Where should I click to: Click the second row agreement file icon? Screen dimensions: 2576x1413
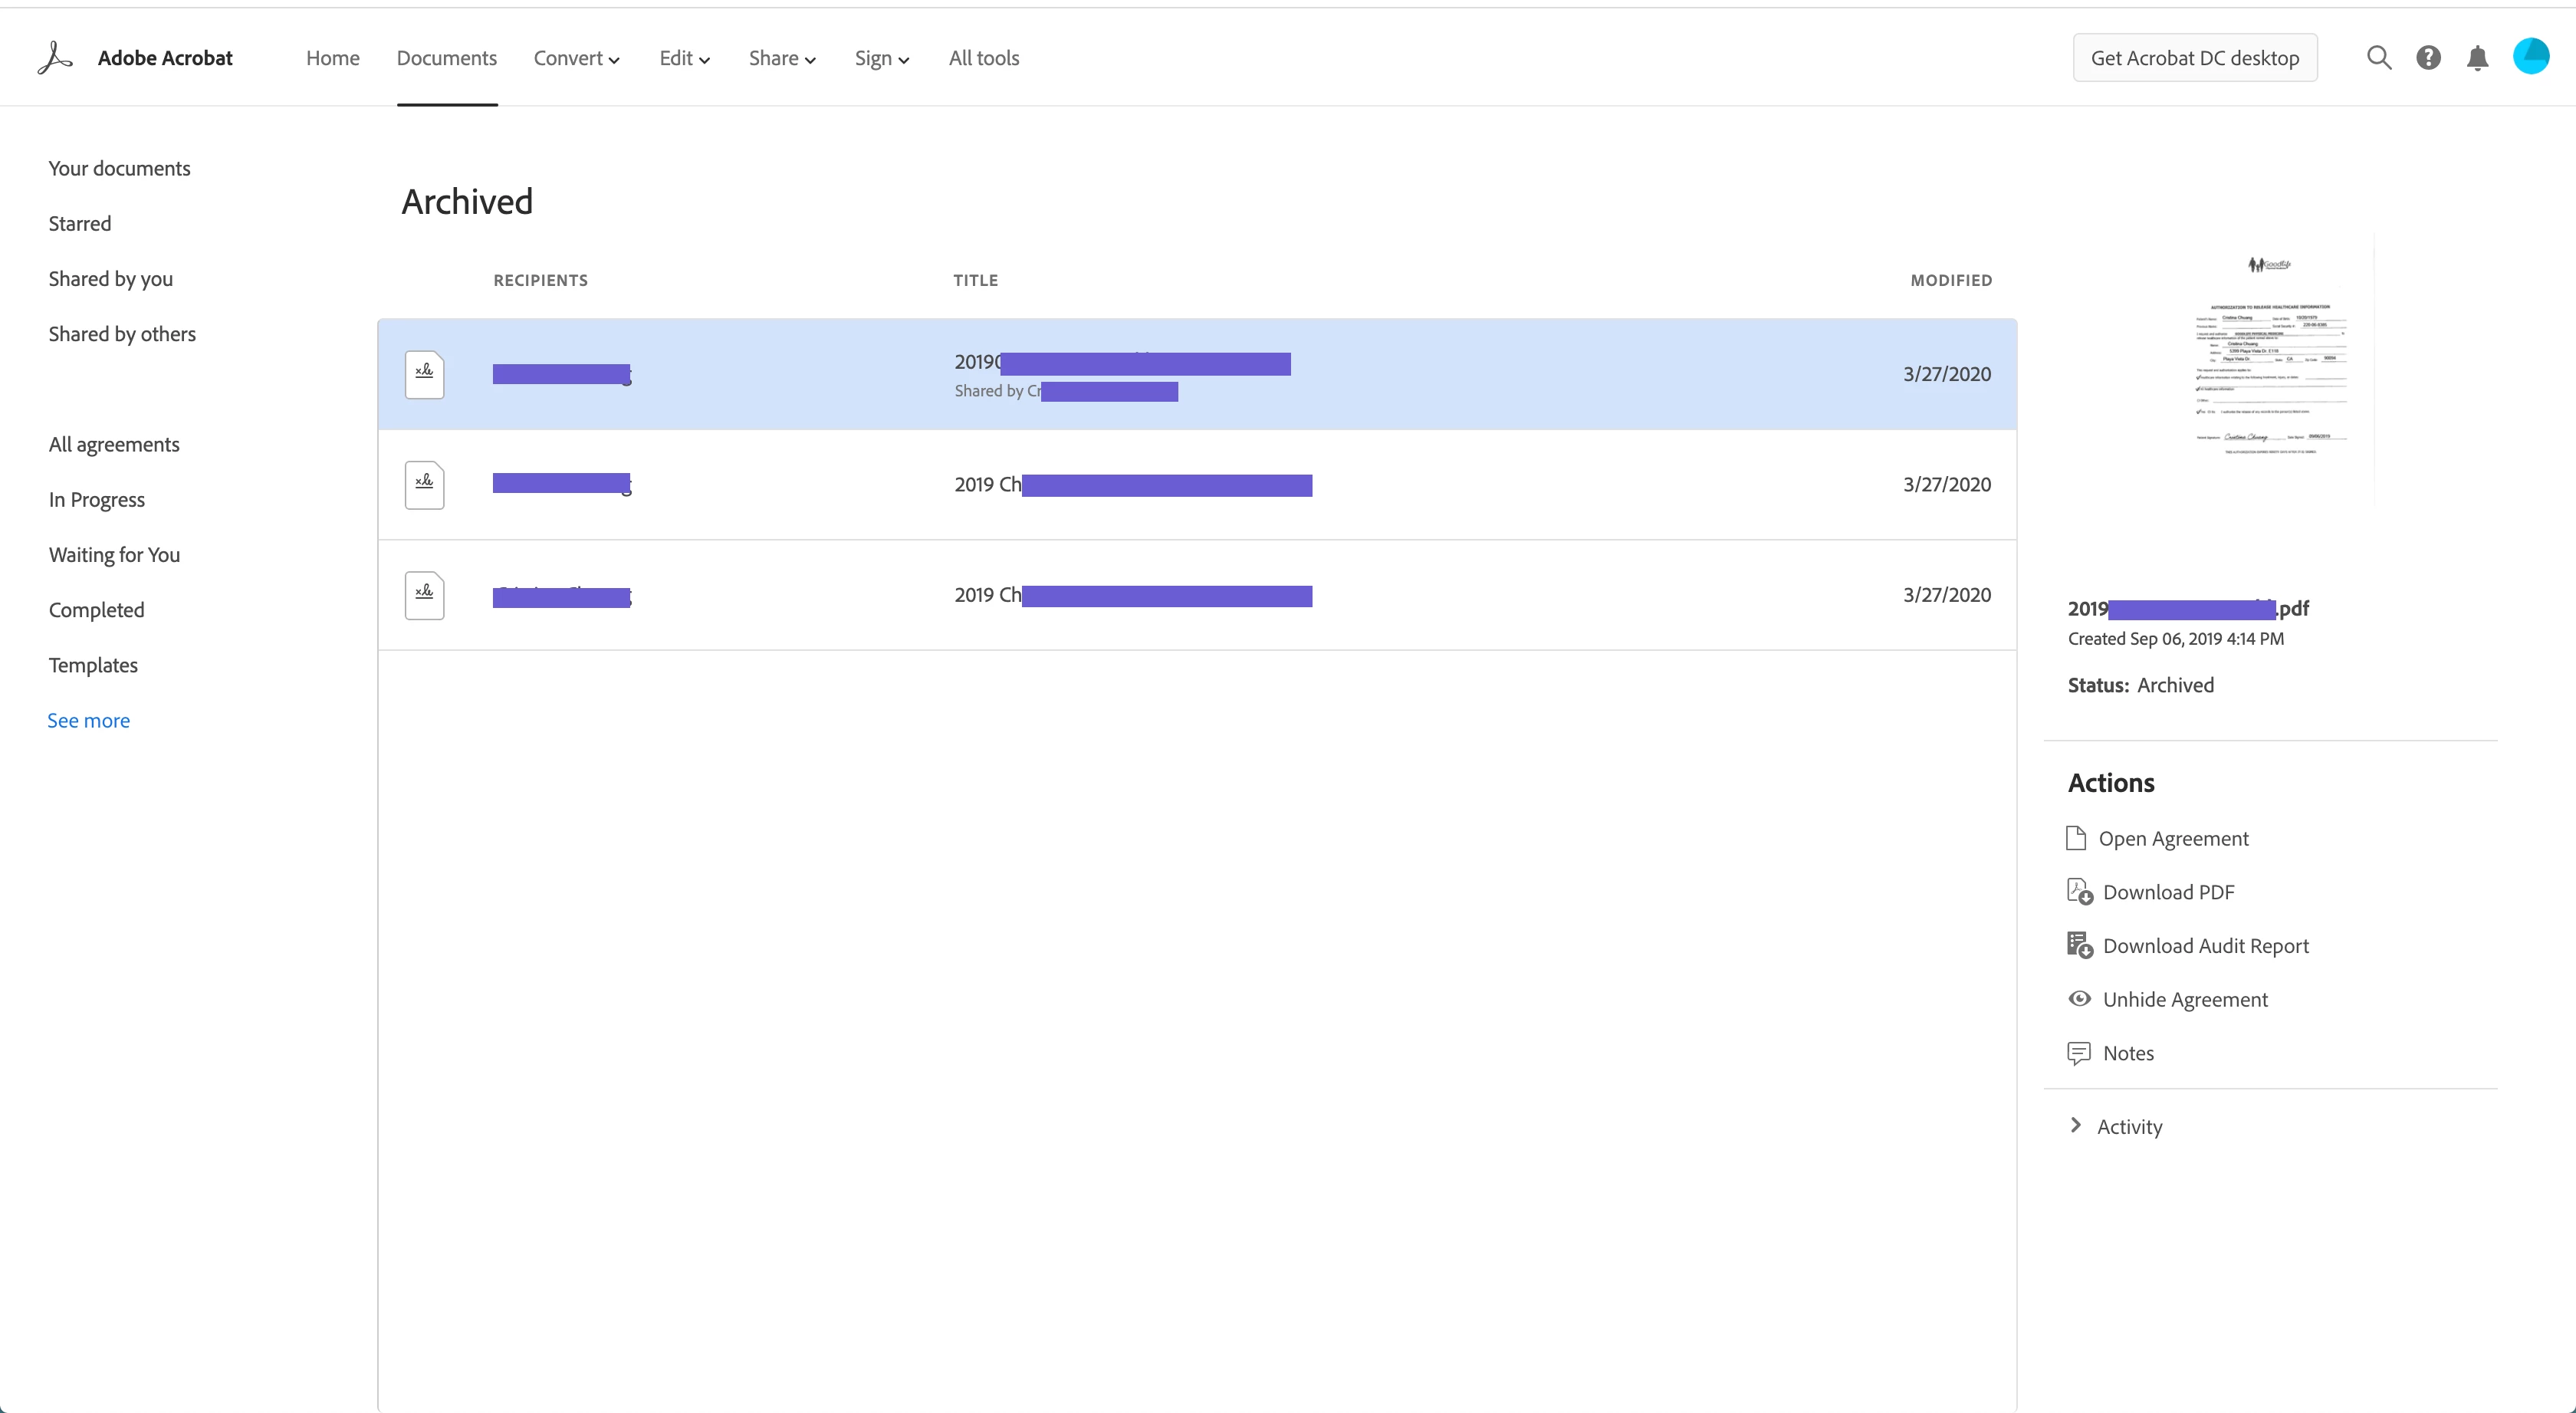pos(424,485)
